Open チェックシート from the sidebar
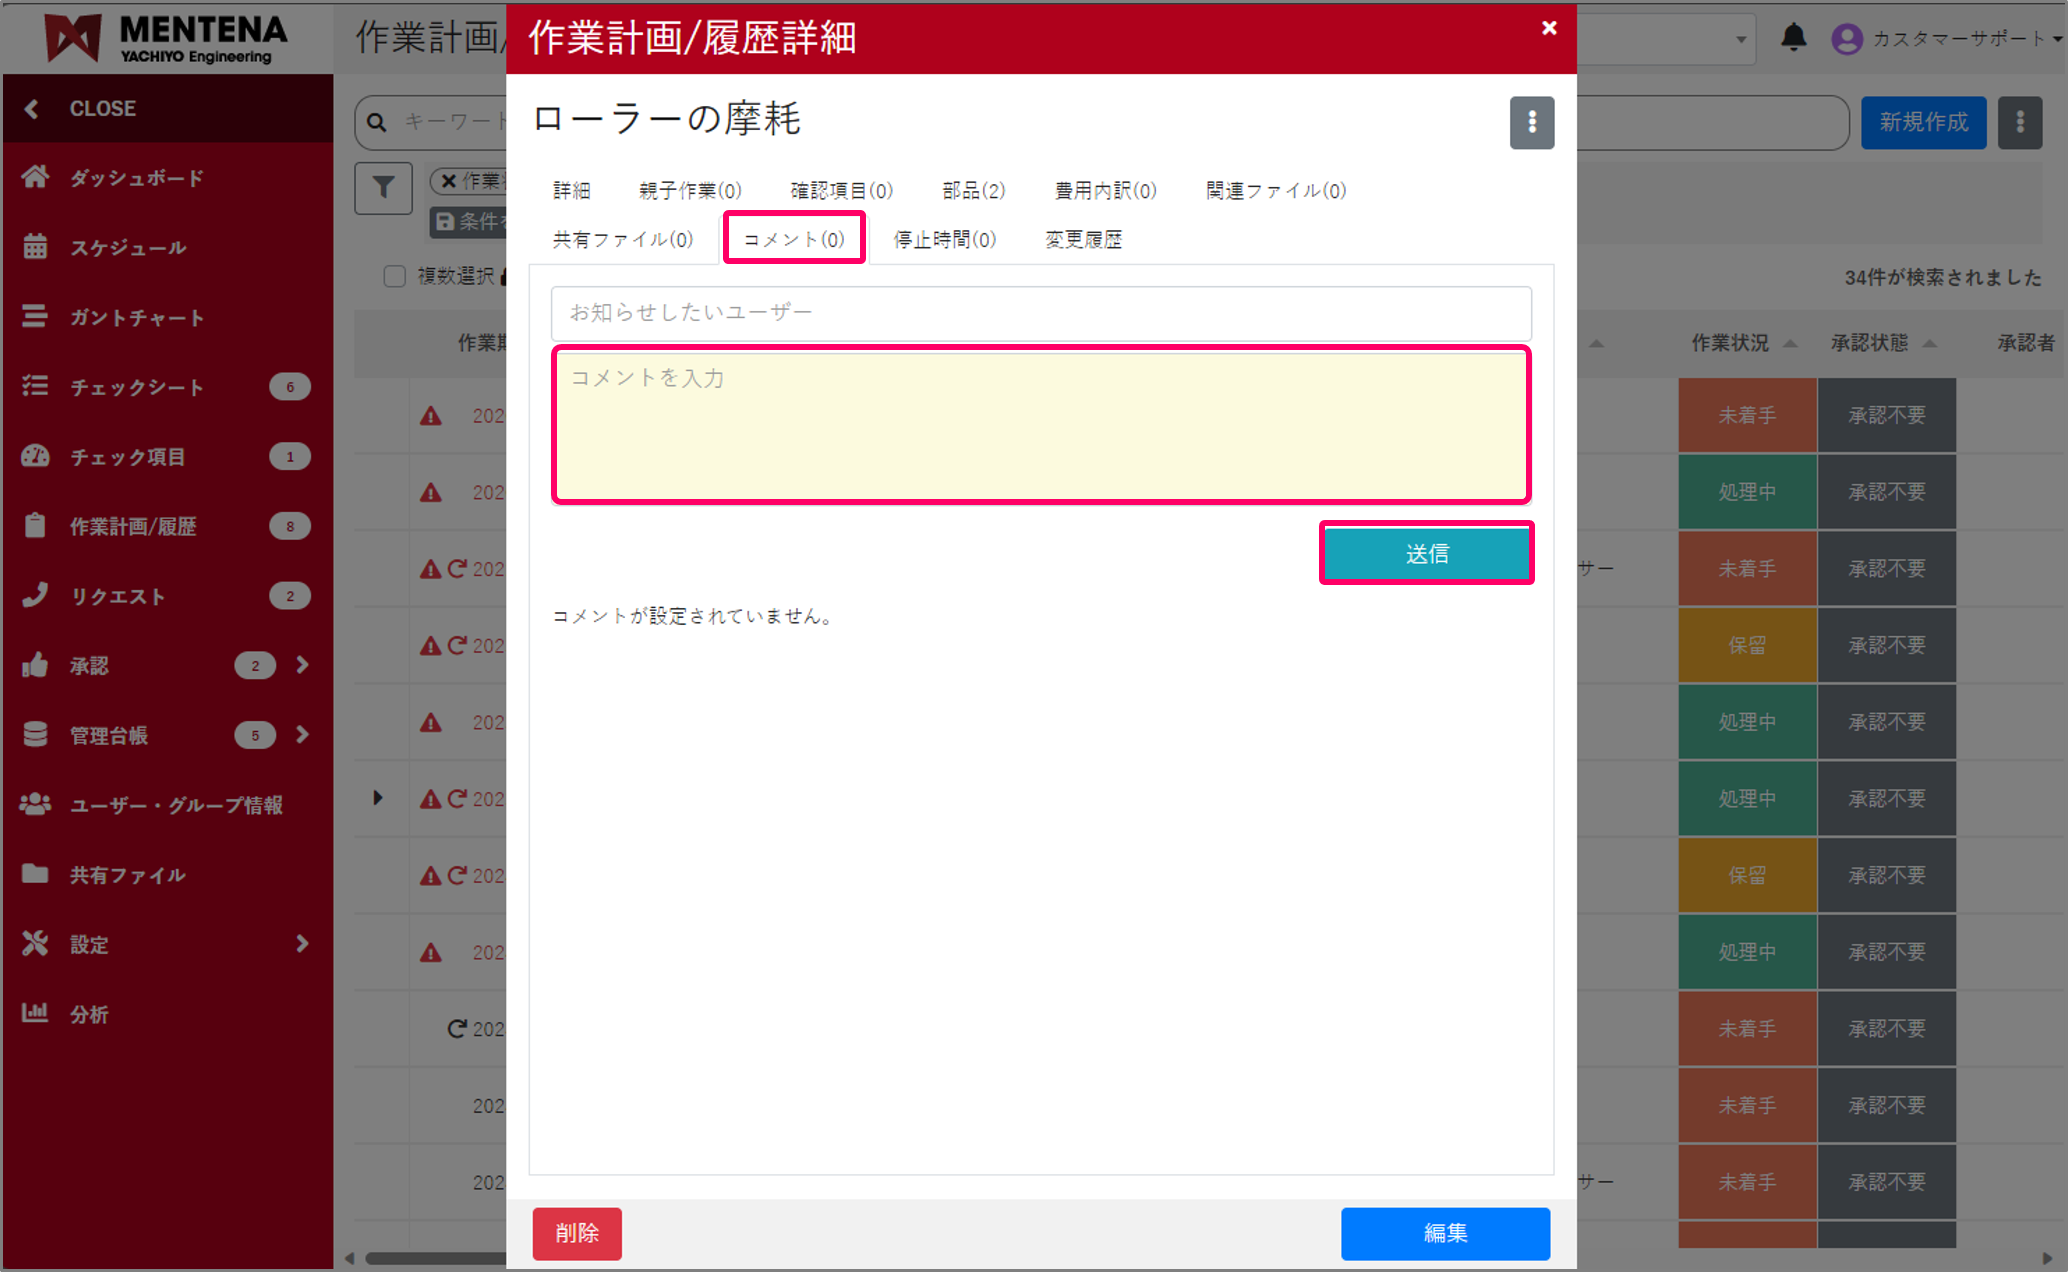The width and height of the screenshot is (2068, 1273). (137, 387)
